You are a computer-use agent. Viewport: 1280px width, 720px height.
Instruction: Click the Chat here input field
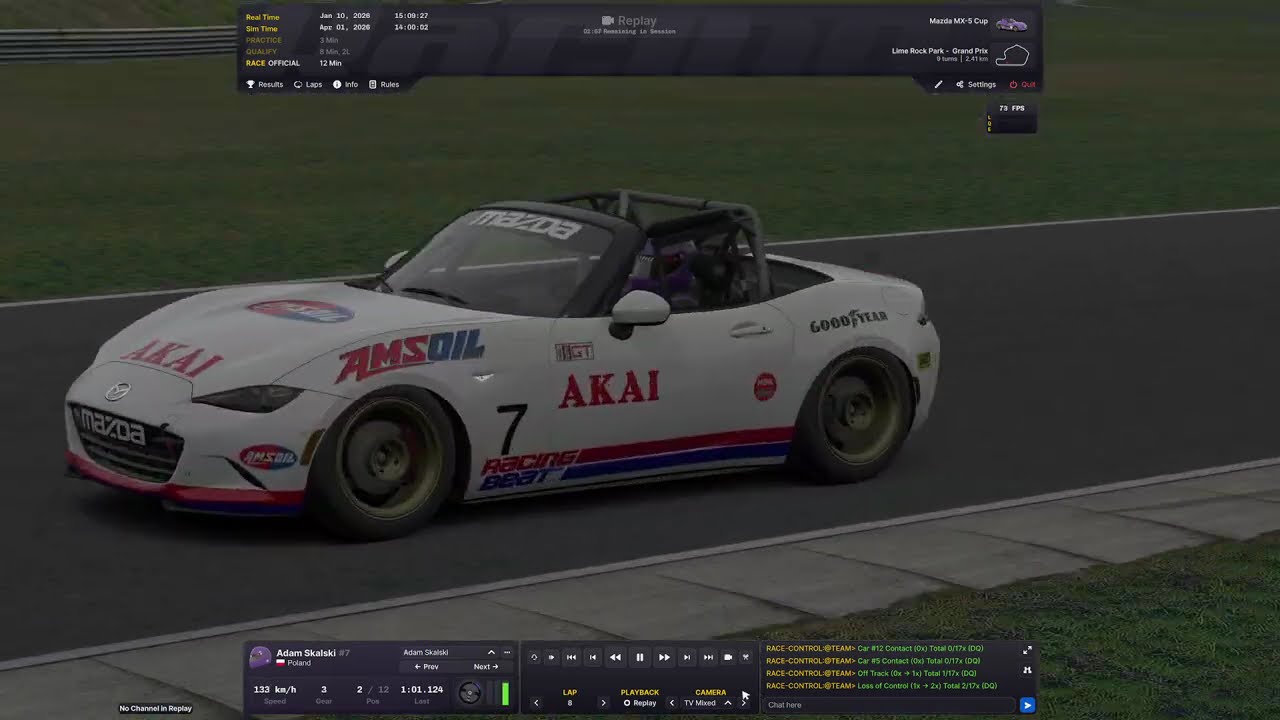pos(889,705)
